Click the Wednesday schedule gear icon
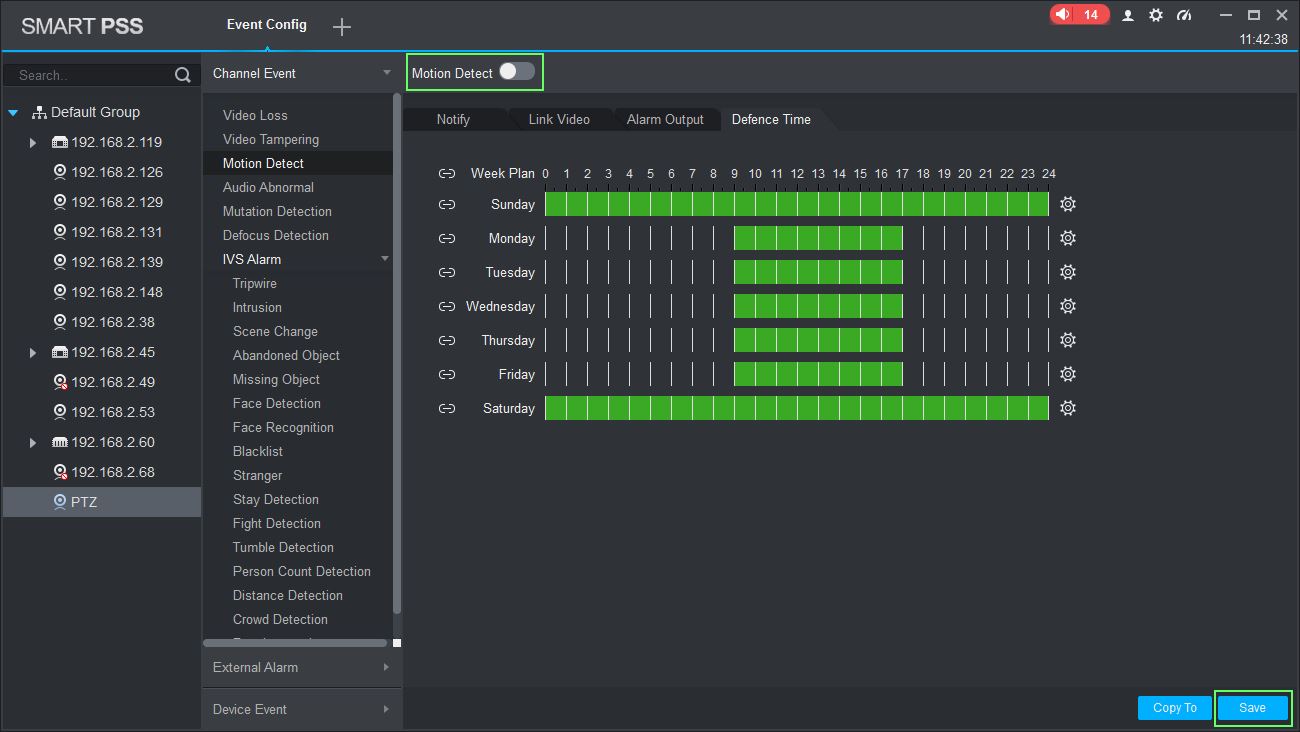The width and height of the screenshot is (1300, 732). (1067, 306)
